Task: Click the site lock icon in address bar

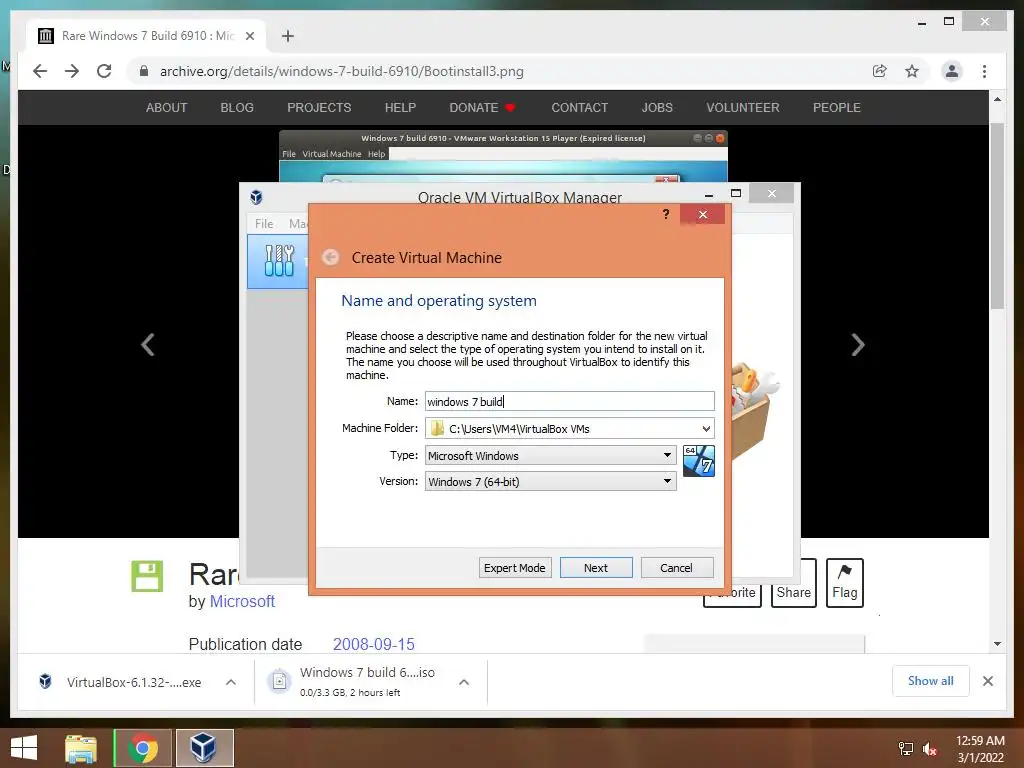Action: click(x=144, y=71)
